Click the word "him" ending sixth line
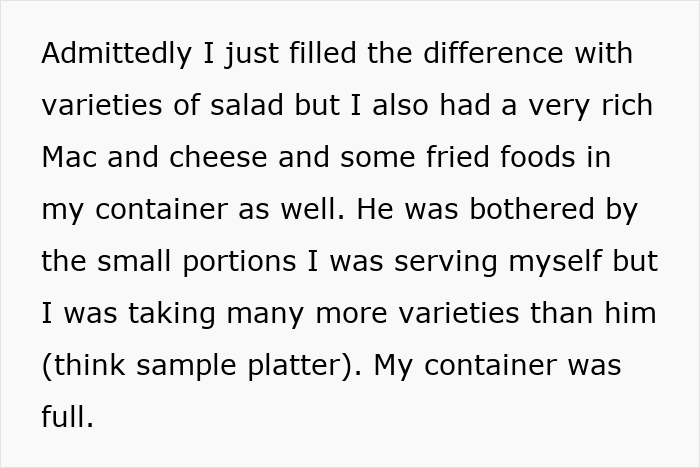700x468 pixels. pyautogui.click(x=630, y=313)
